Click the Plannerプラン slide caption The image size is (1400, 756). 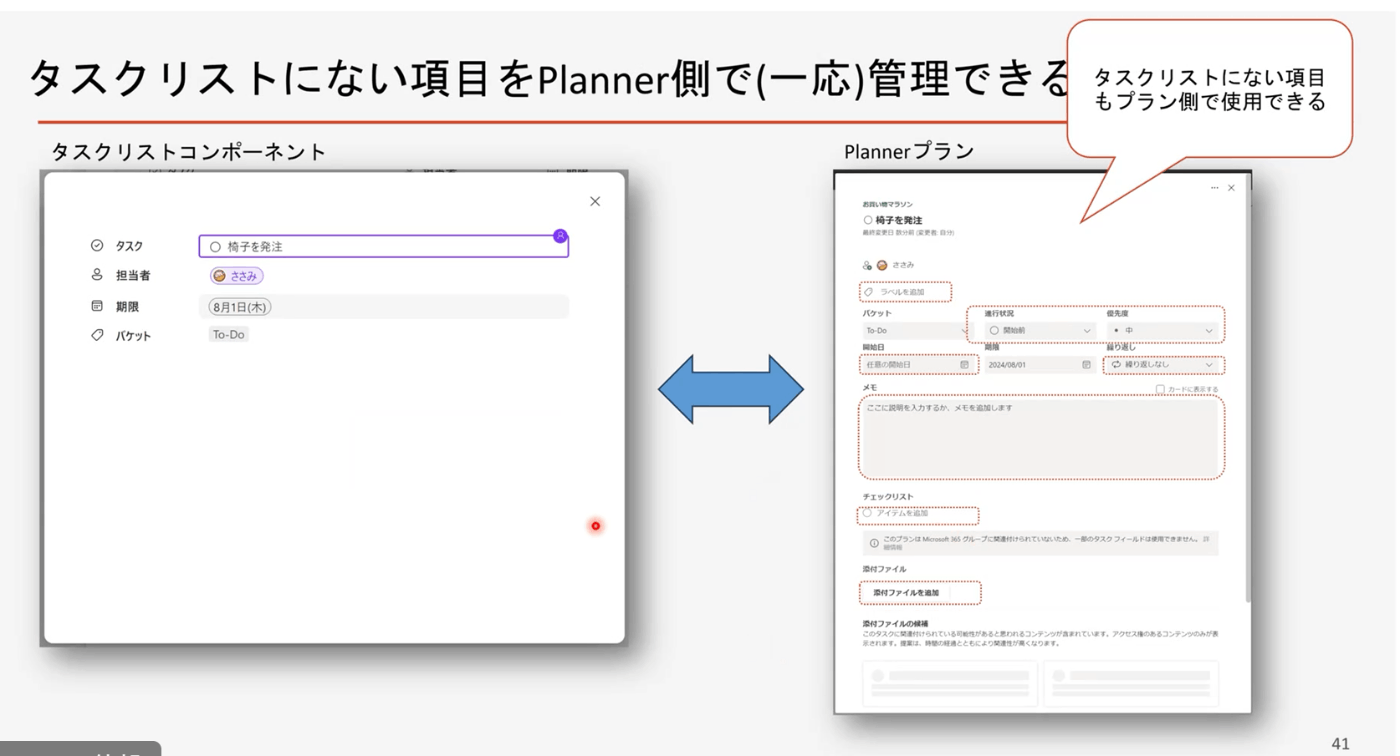tap(909, 152)
